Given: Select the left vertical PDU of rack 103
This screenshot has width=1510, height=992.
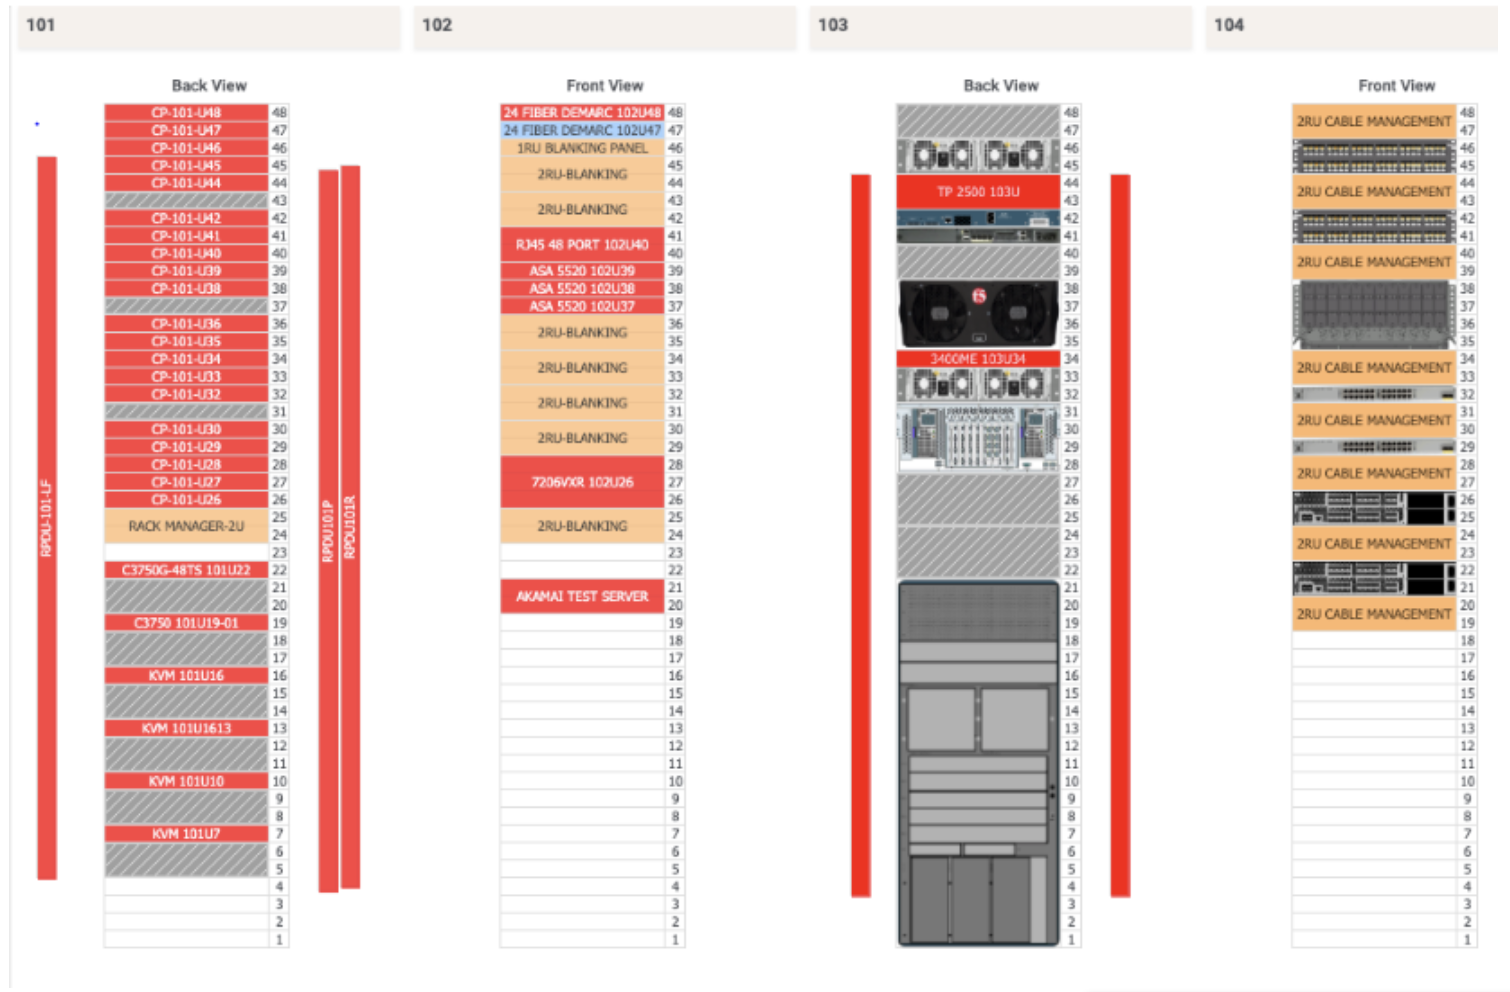Looking at the screenshot, I should pos(861,536).
